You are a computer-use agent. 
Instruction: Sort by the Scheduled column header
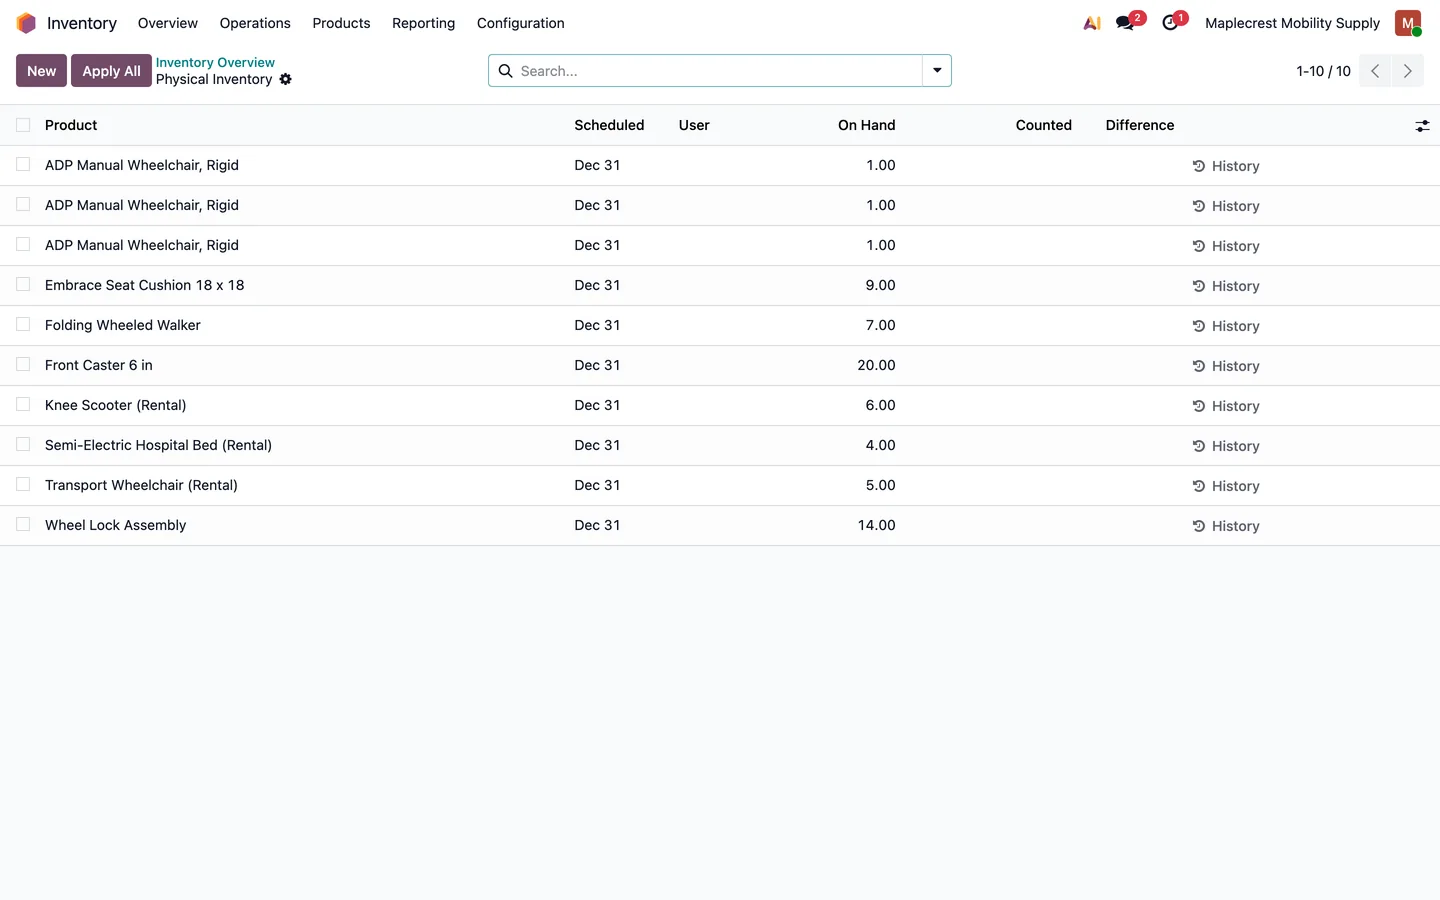click(x=609, y=125)
